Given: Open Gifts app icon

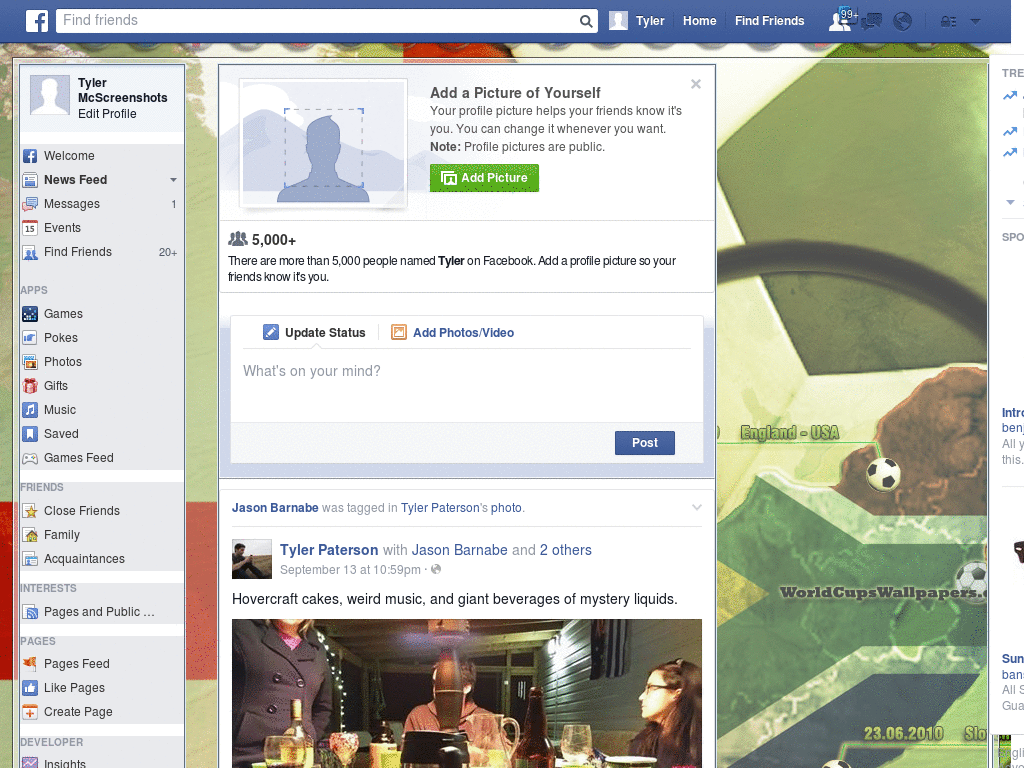Looking at the screenshot, I should pyautogui.click(x=30, y=386).
